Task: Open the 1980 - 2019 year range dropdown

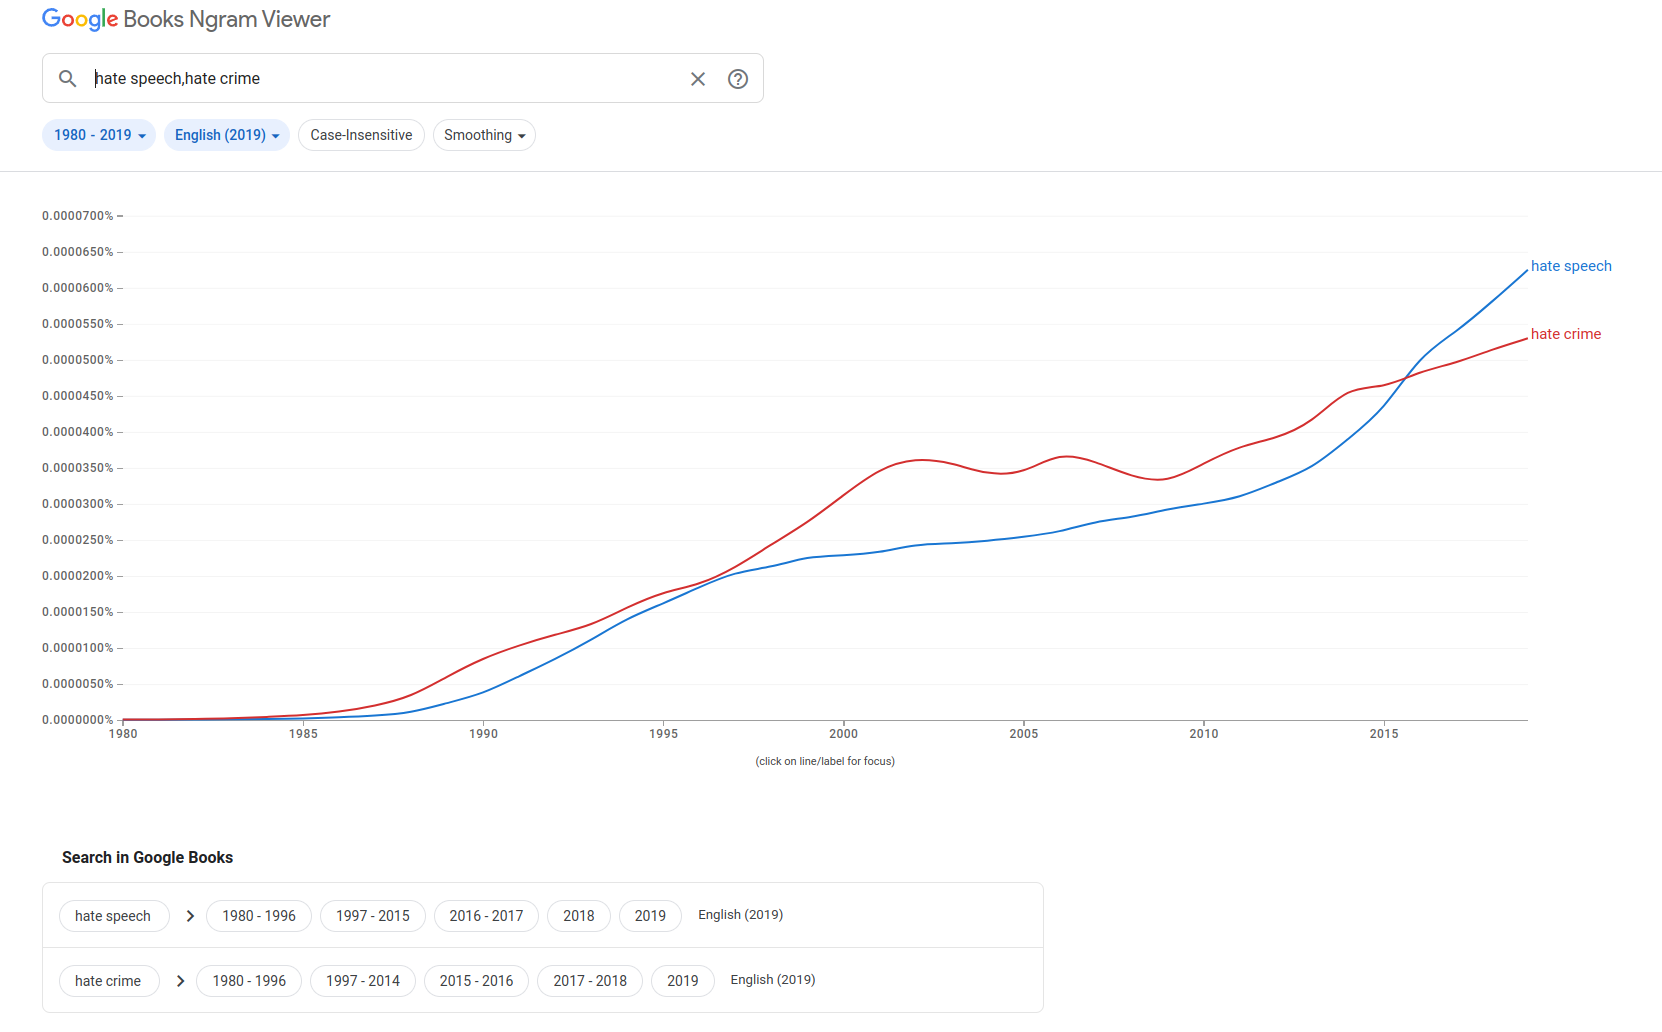Action: click(99, 135)
